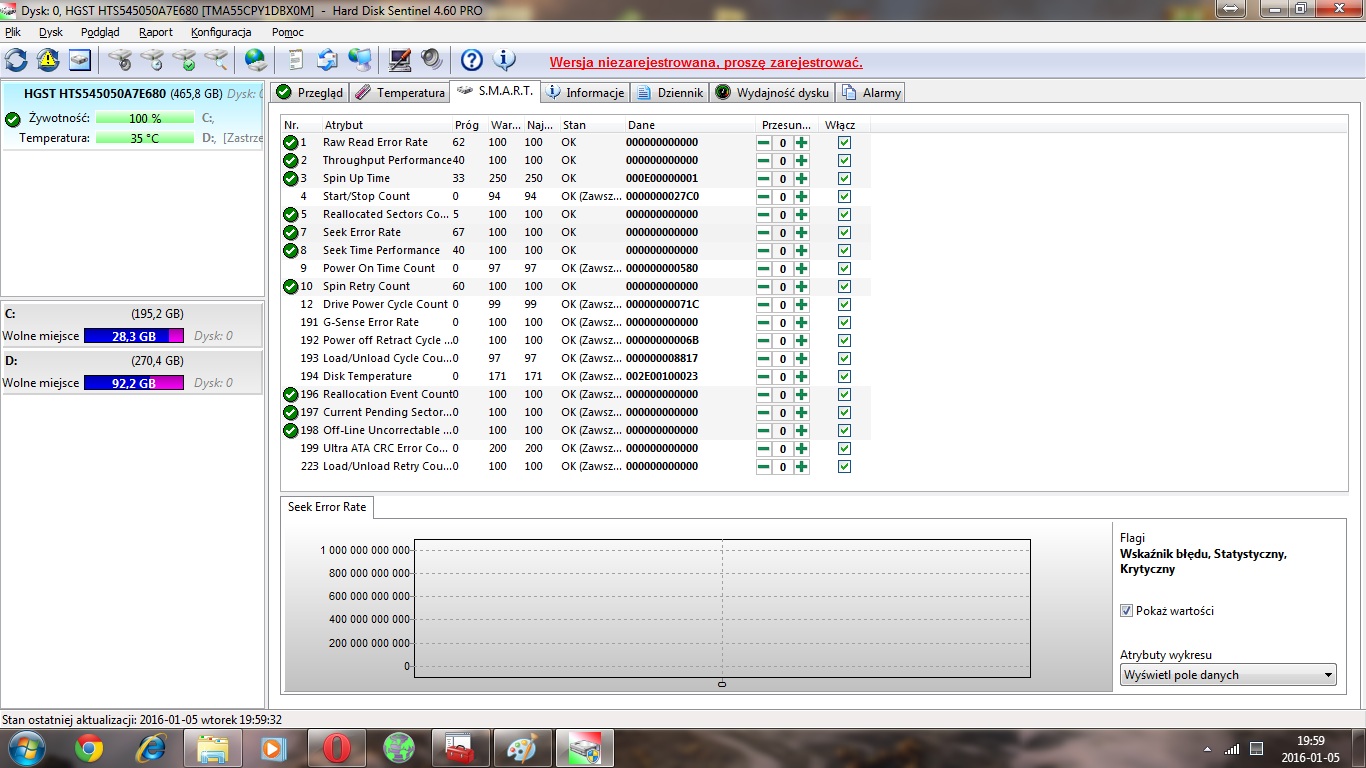Toggle the Pokaż wartości checkbox
This screenshot has height=768, width=1366.
(1126, 611)
